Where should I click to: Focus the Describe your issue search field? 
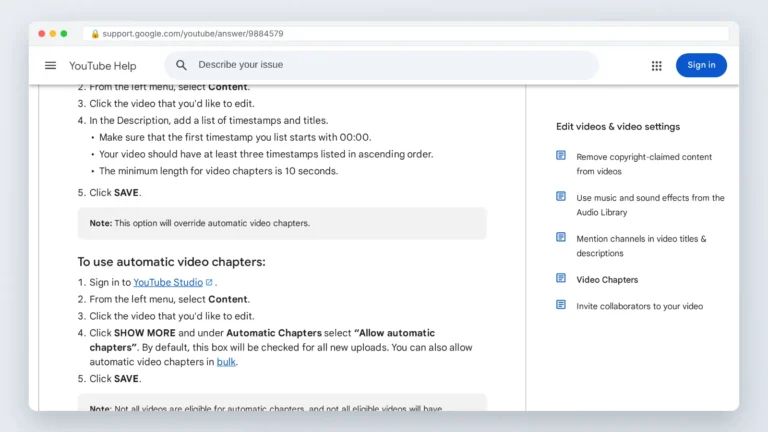point(382,65)
